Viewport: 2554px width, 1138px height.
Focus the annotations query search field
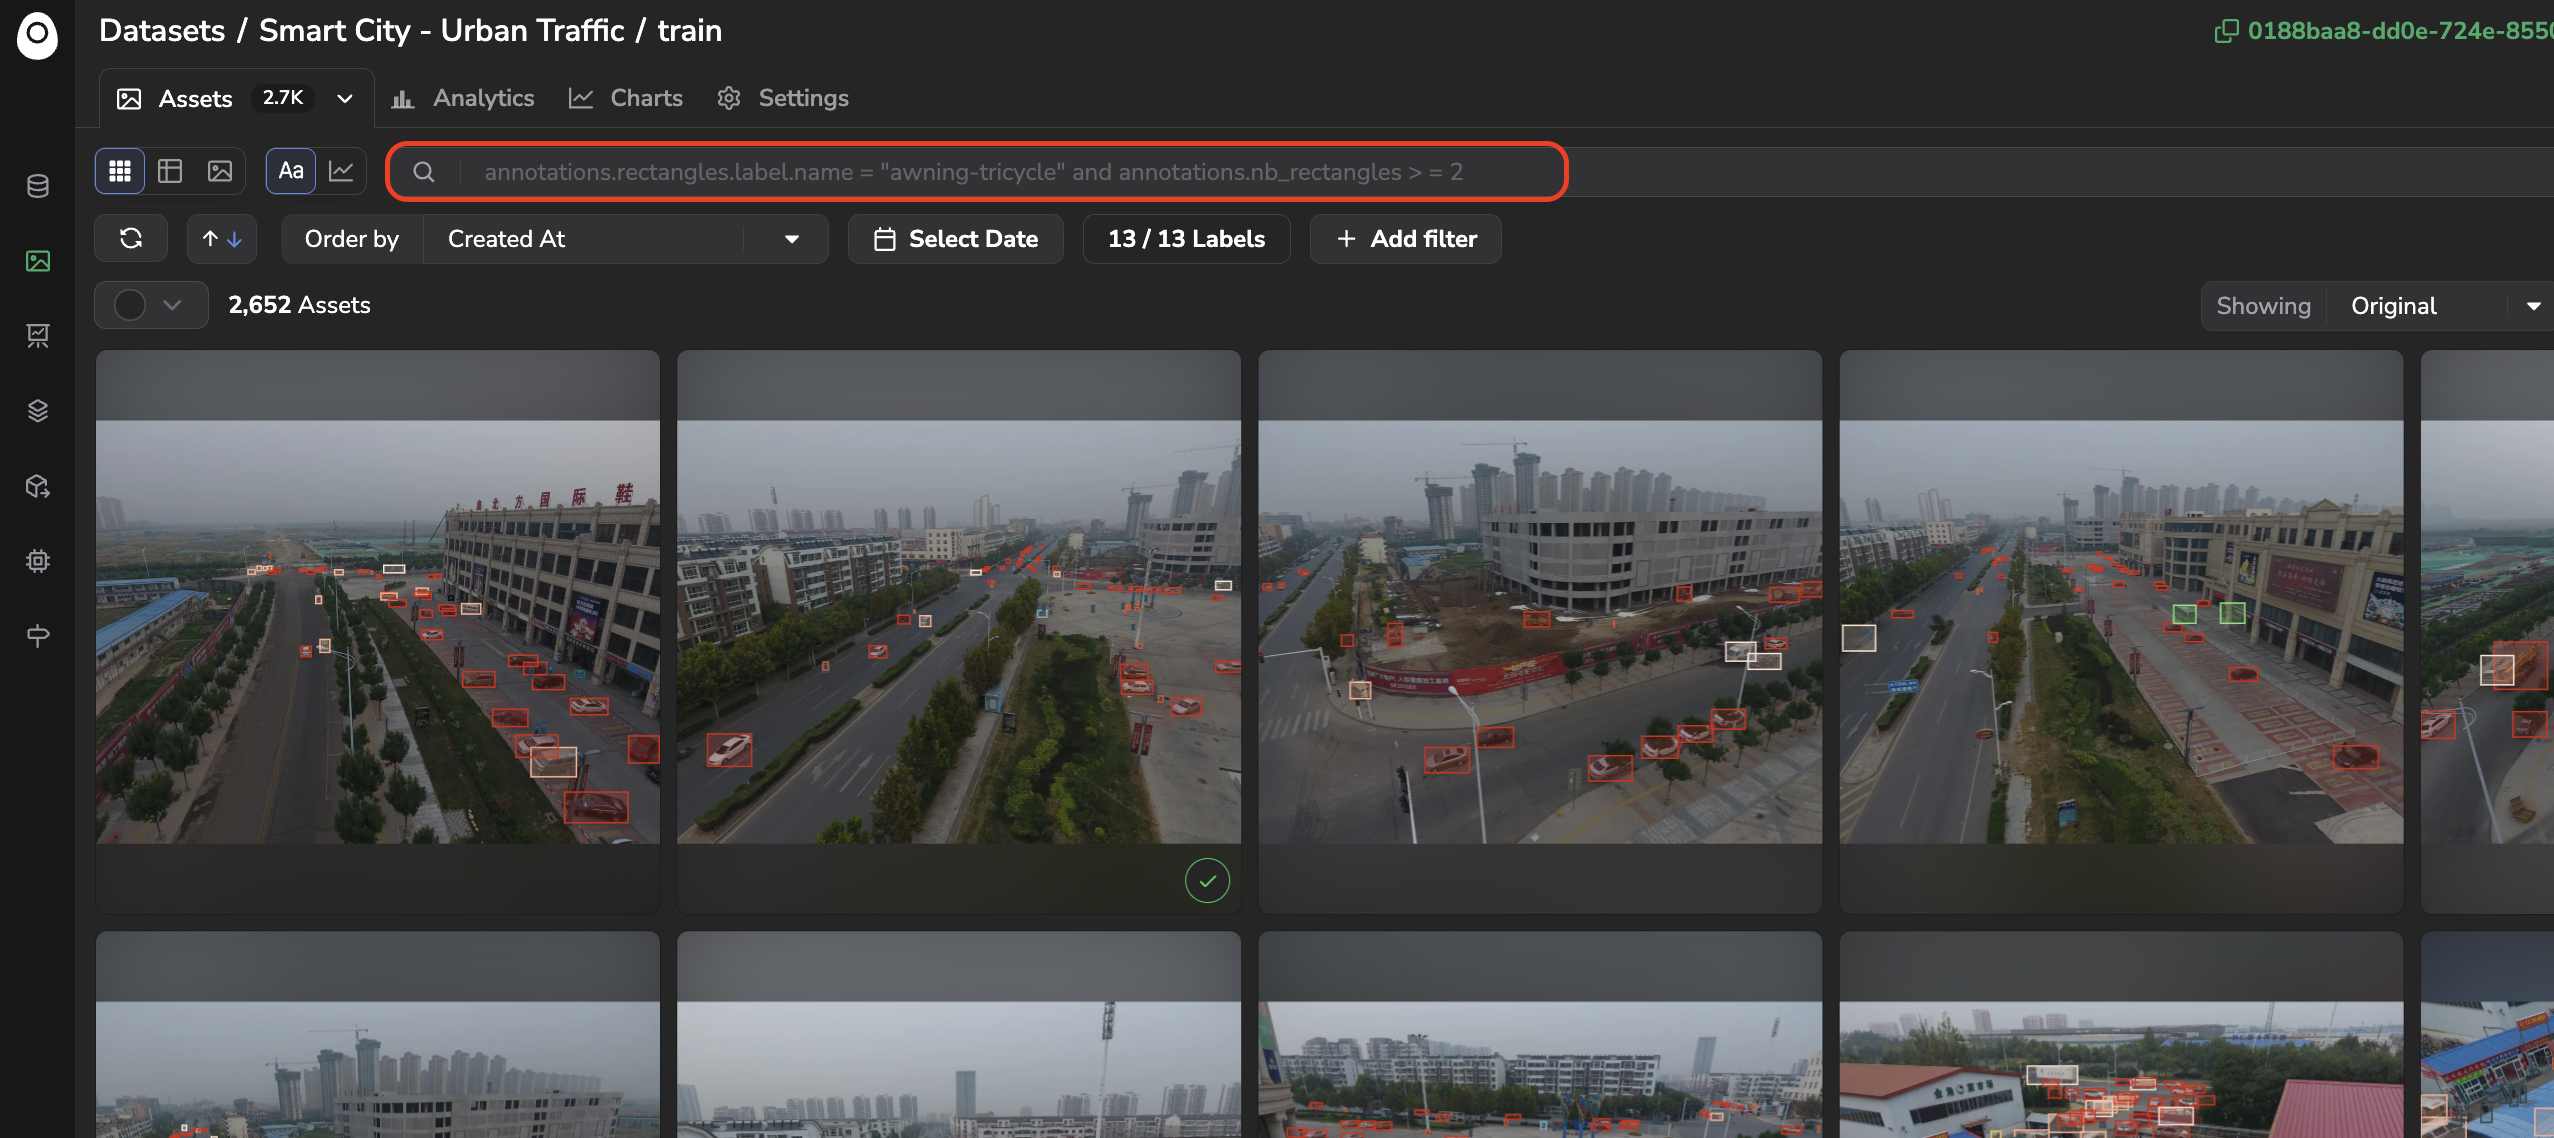point(976,172)
